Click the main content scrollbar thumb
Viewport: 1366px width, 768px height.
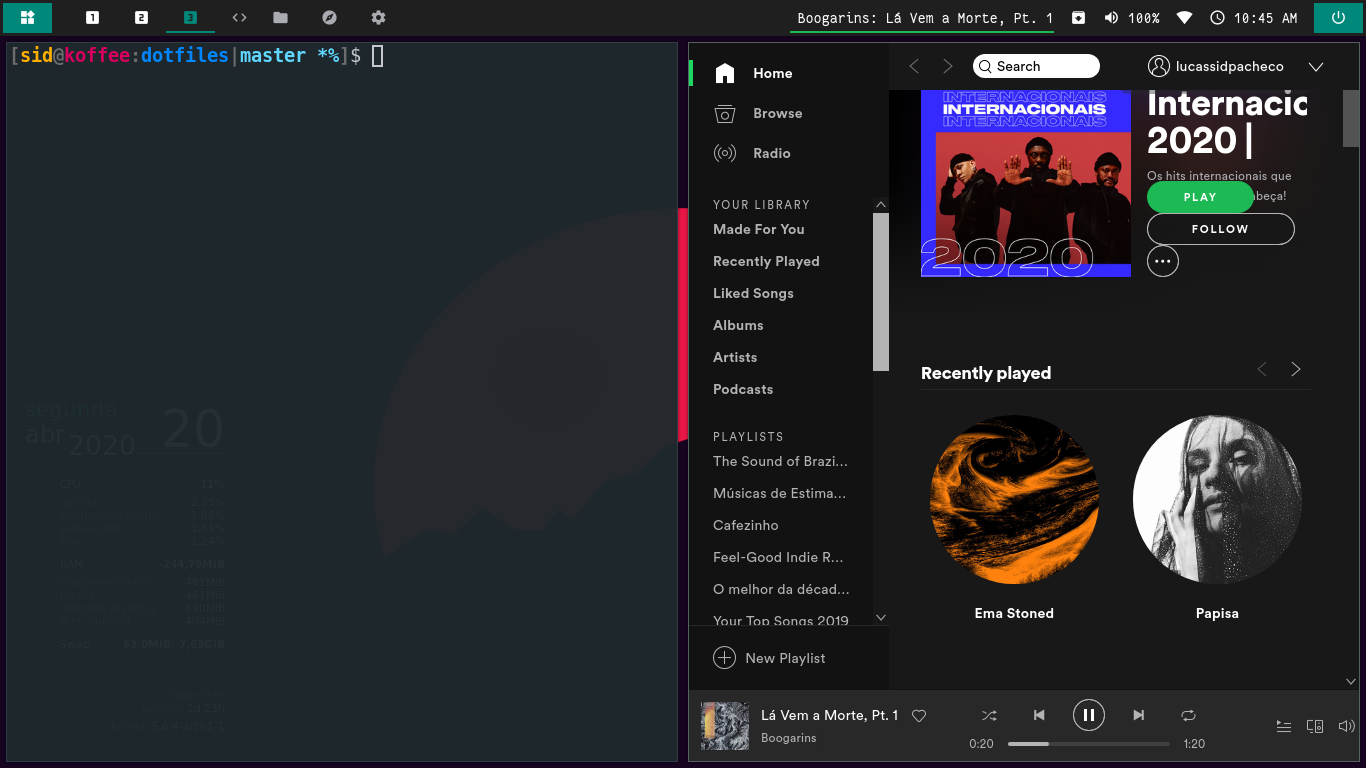tap(1351, 118)
